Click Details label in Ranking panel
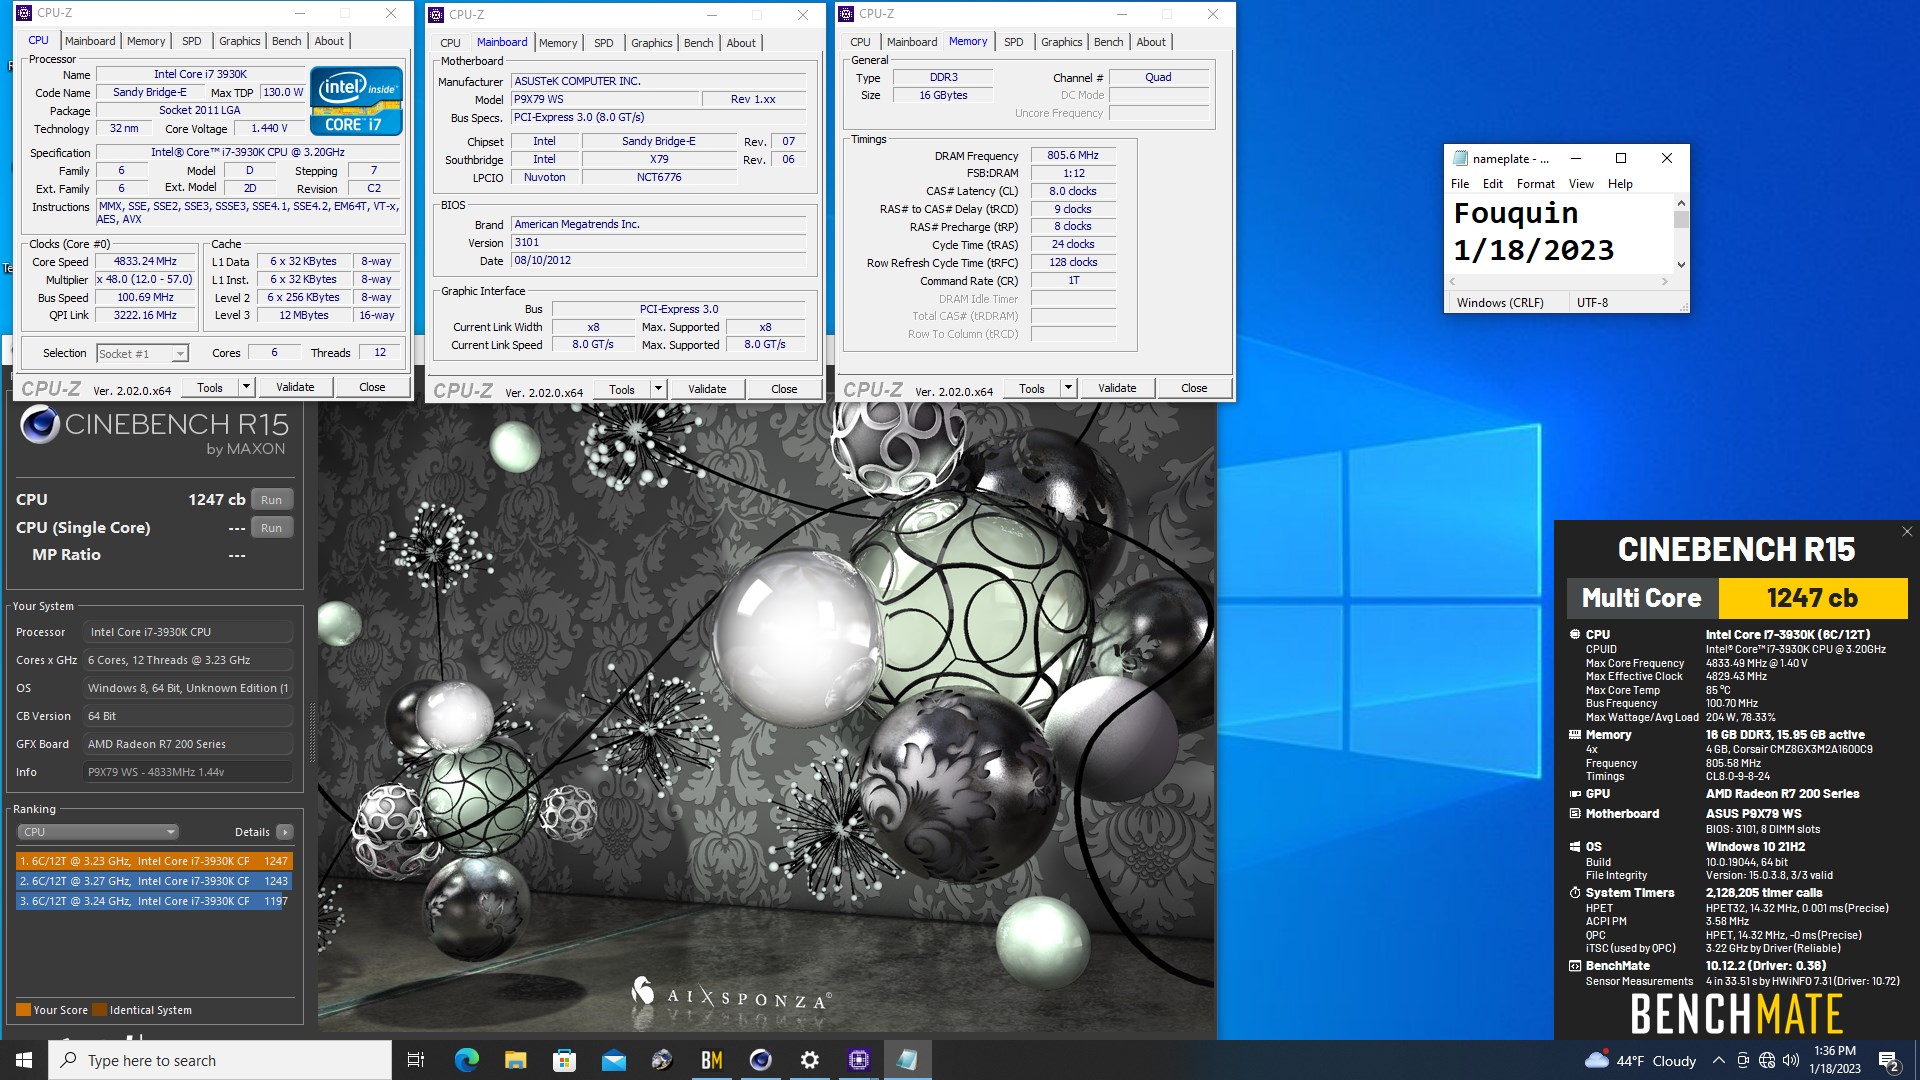 (x=252, y=832)
